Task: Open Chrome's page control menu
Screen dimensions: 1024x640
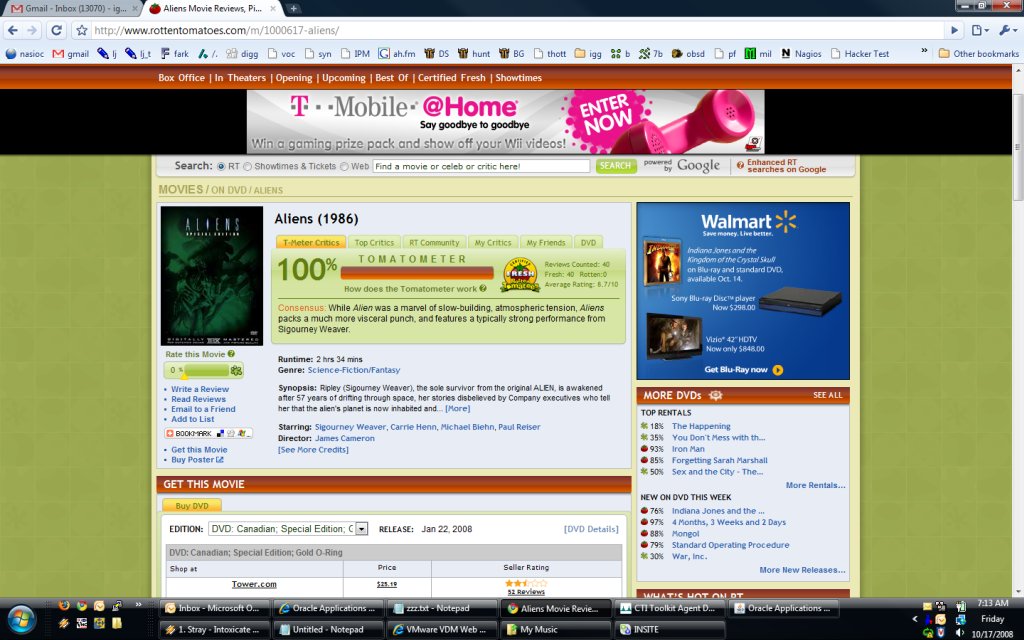Action: coord(980,30)
